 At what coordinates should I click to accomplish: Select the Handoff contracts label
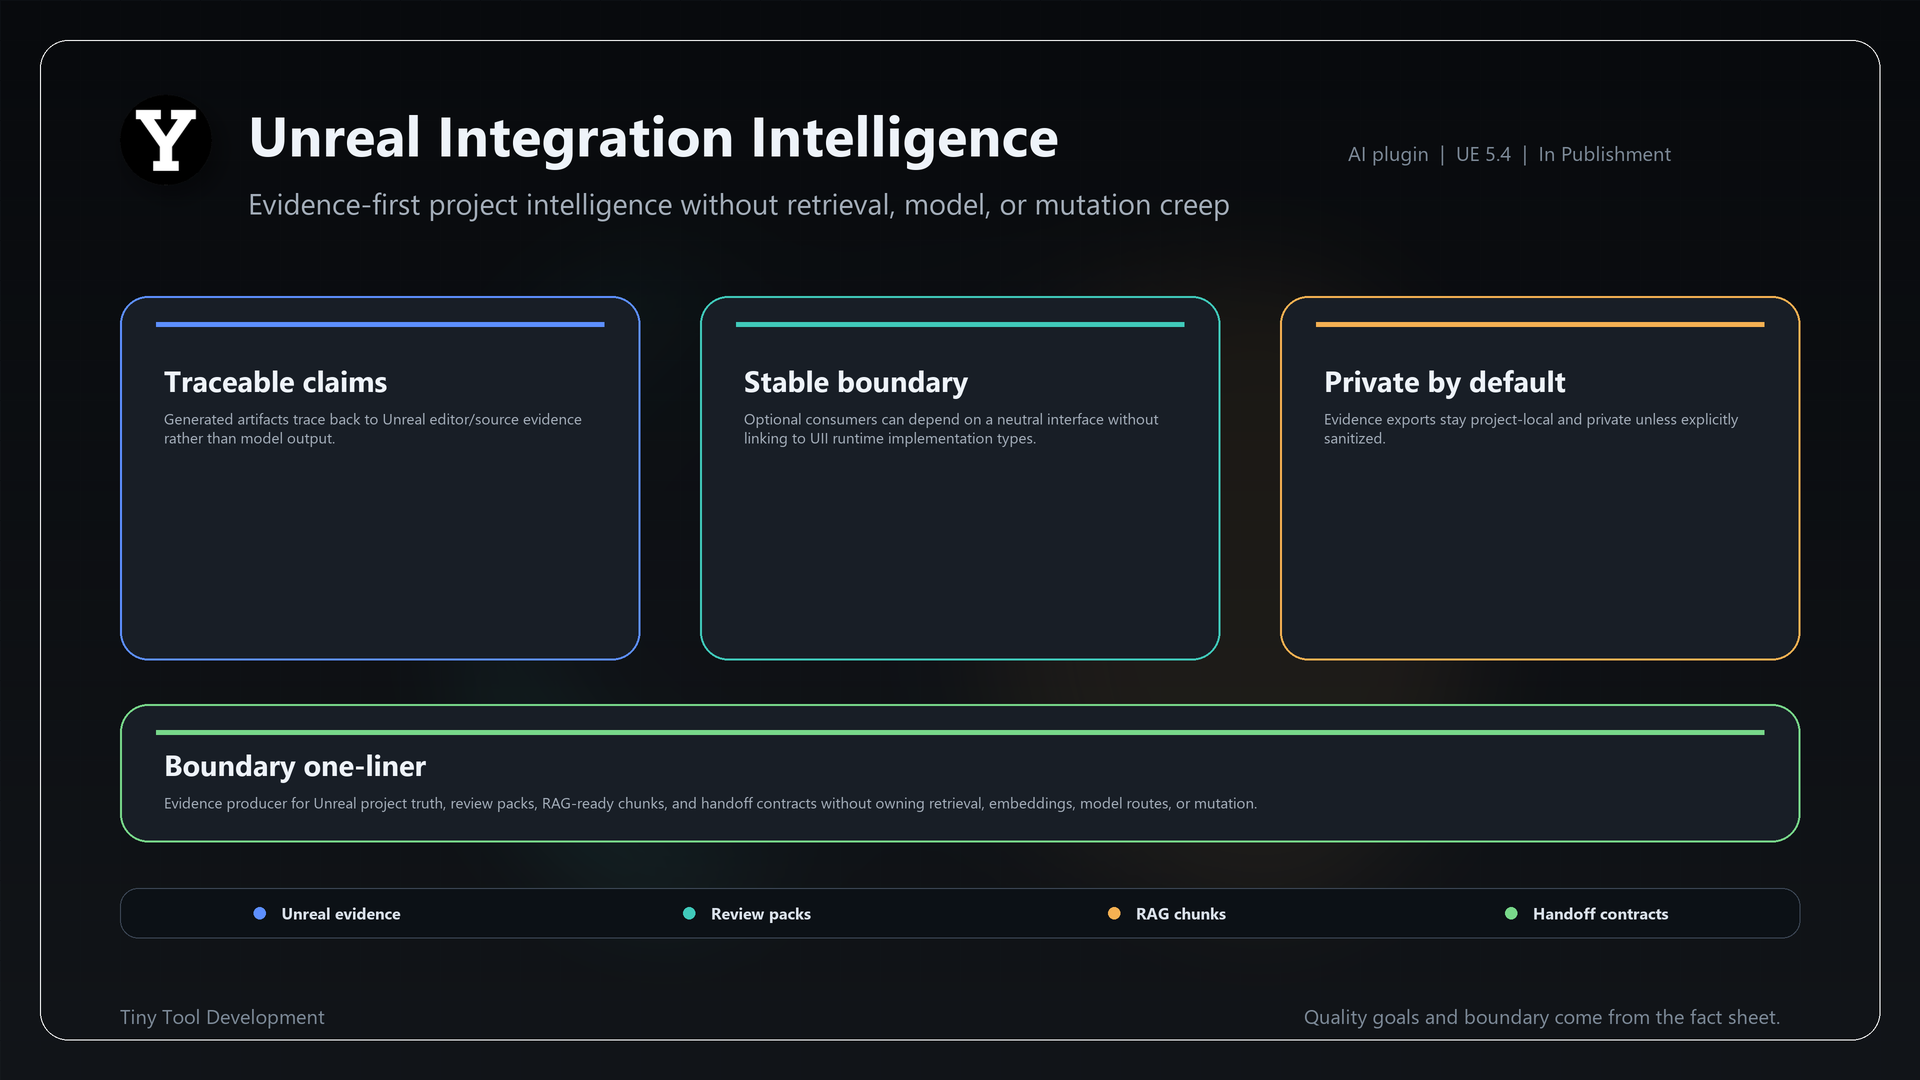tap(1600, 914)
